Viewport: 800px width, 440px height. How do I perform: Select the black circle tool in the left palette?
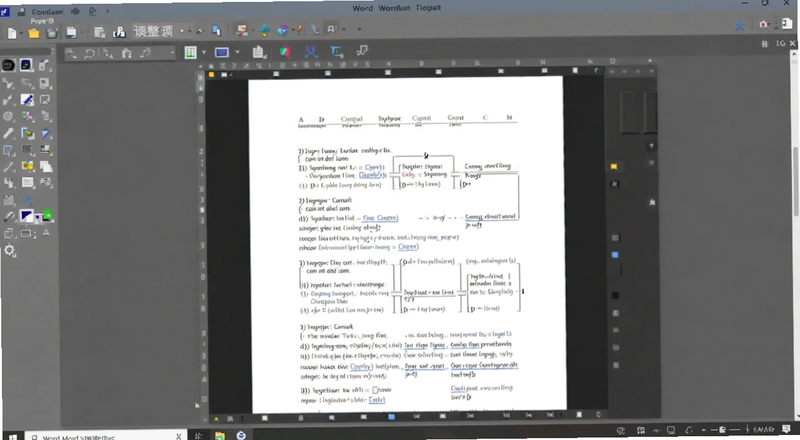tap(9, 65)
